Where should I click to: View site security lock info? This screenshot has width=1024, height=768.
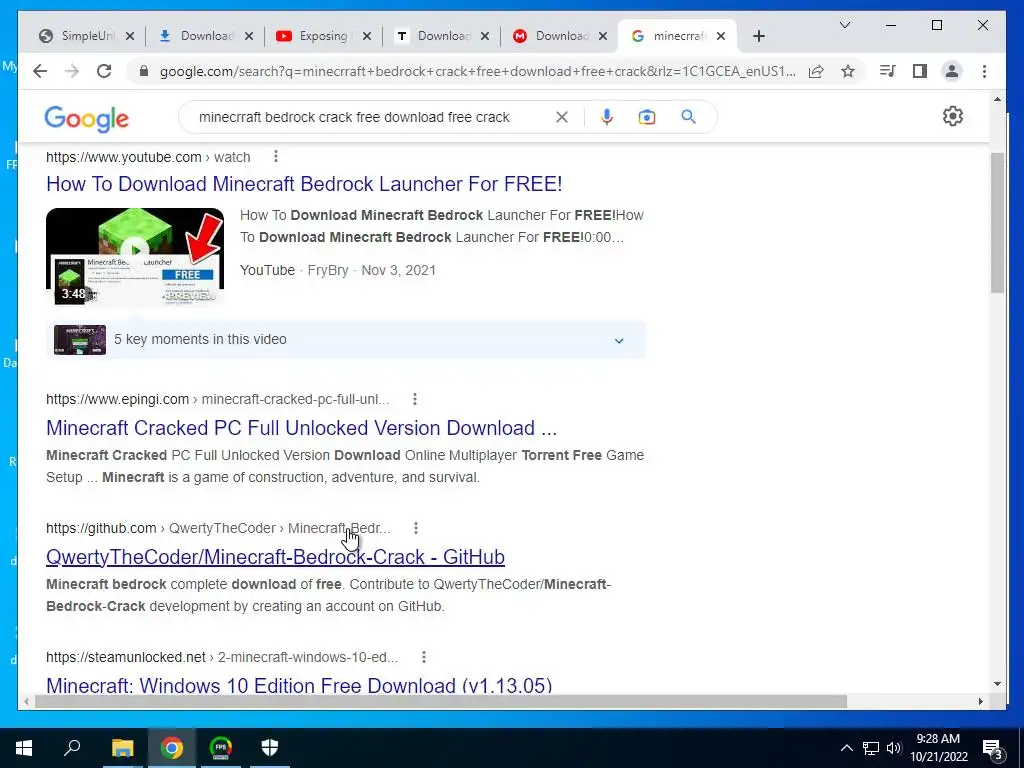pos(144,71)
